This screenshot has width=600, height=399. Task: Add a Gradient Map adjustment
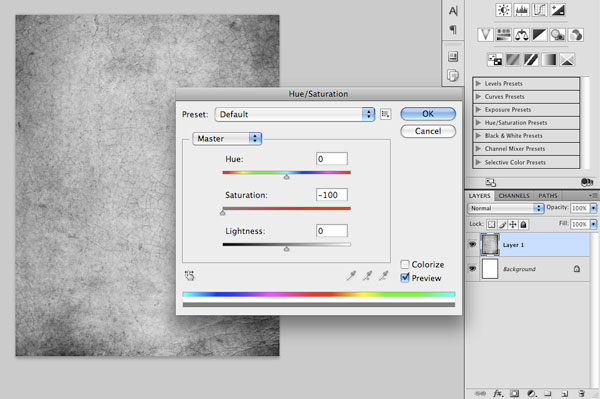tap(549, 60)
